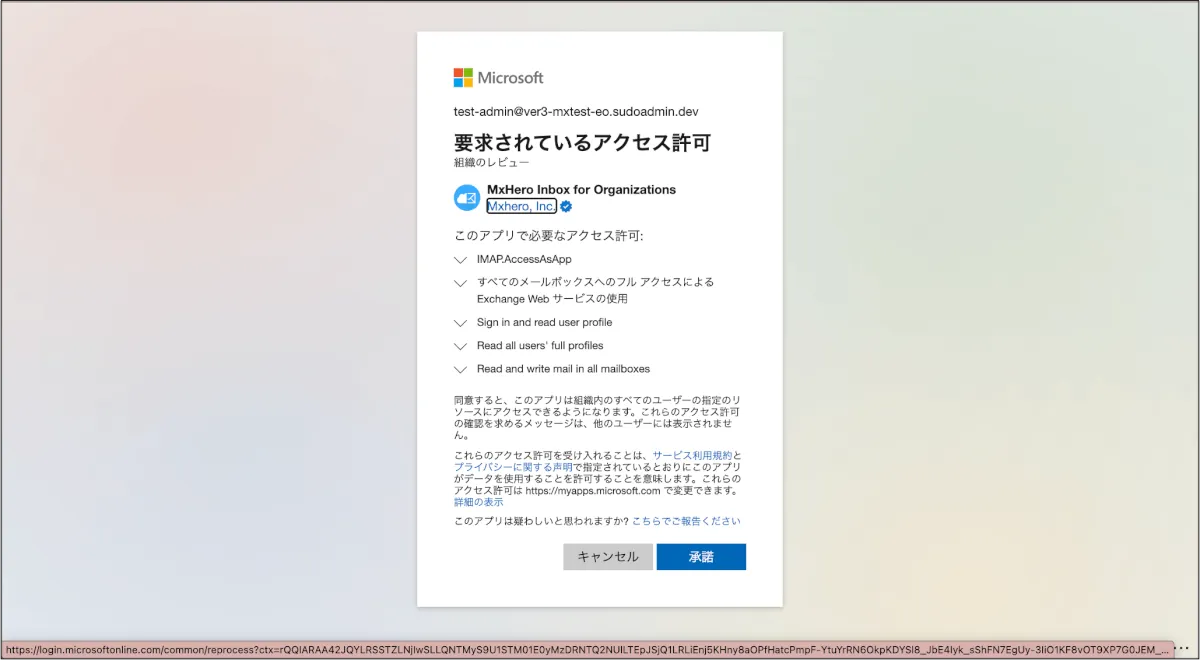Click the このアプリで必要なアクセス許可: label

coord(549,236)
